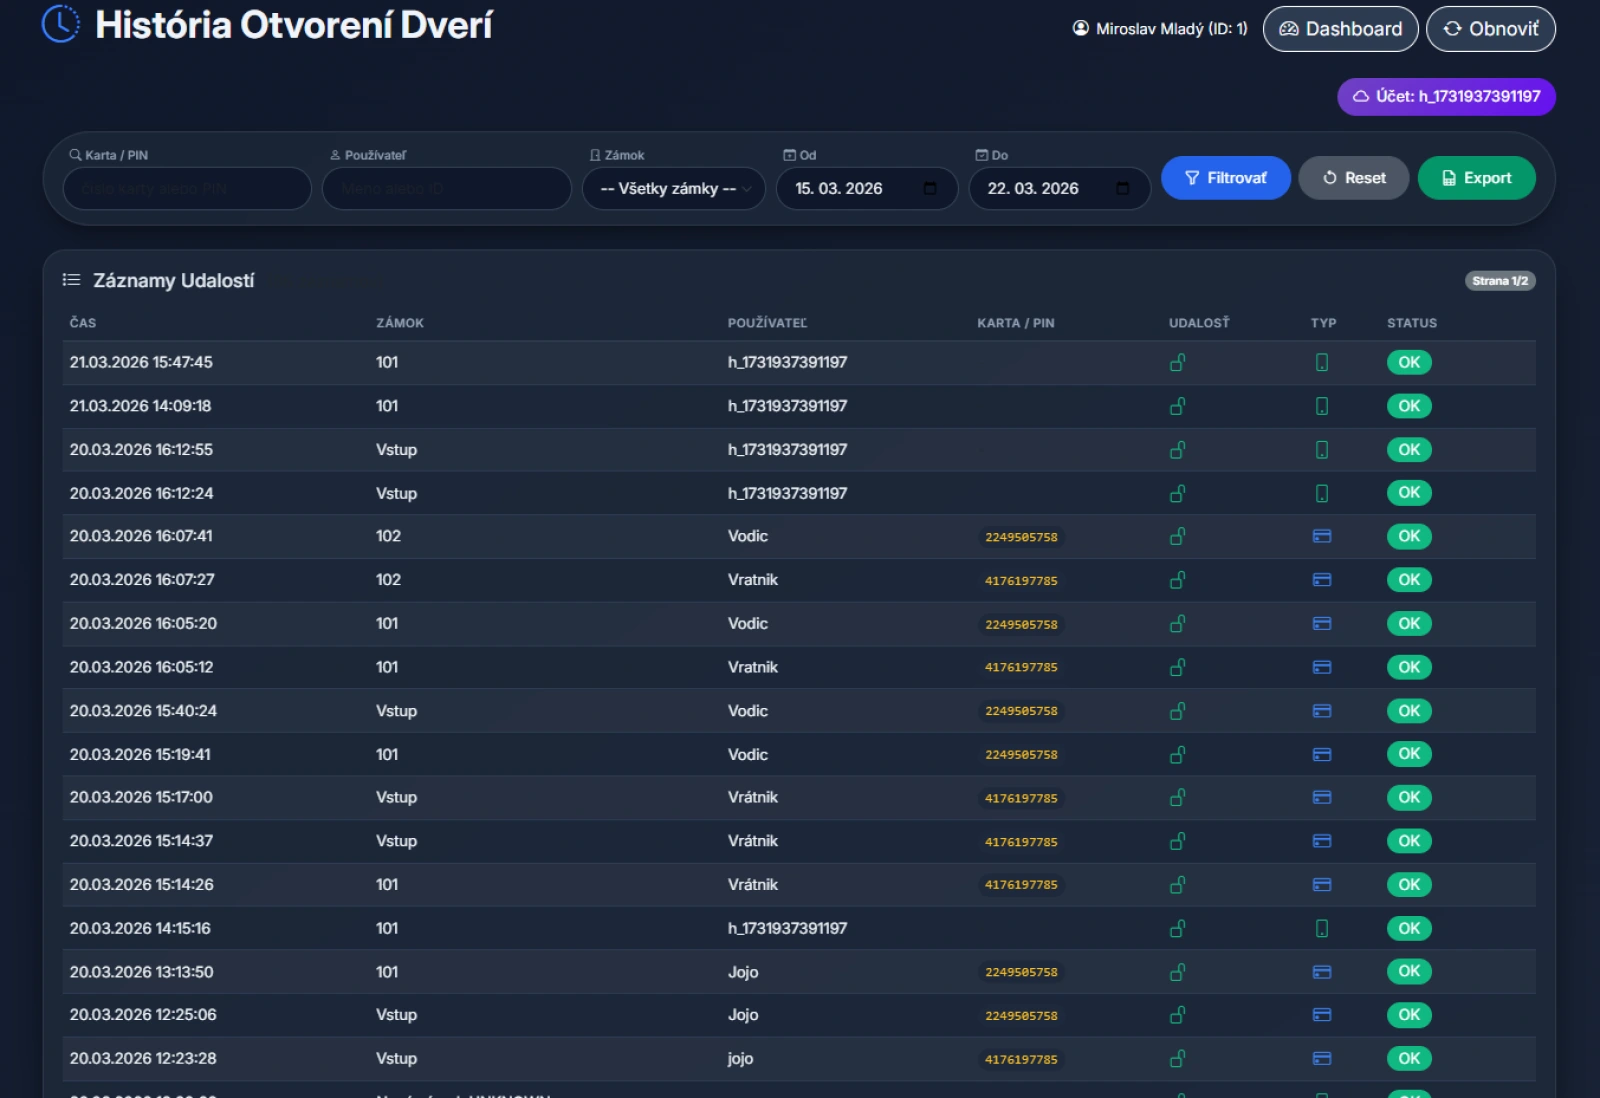
Task: Export the event records
Action: tap(1476, 178)
